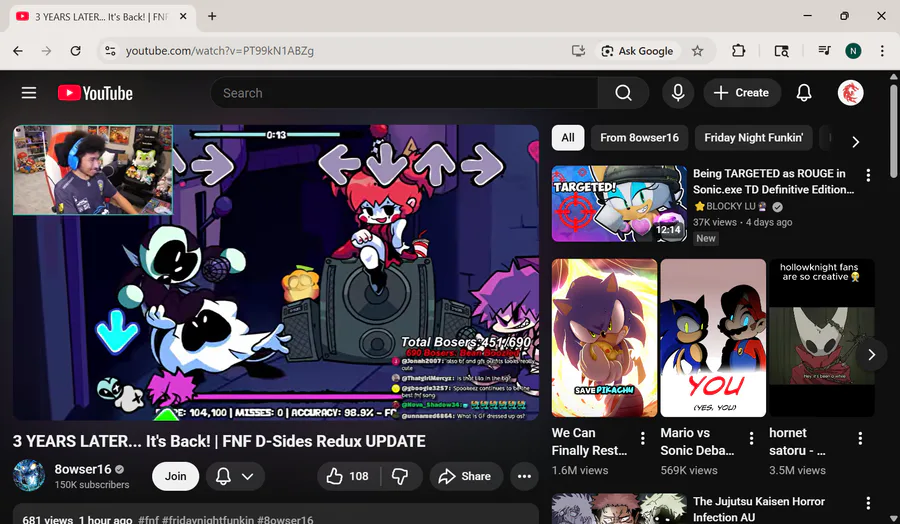Open options for hornet satoru short
The image size is (900, 524).
pos(860,438)
